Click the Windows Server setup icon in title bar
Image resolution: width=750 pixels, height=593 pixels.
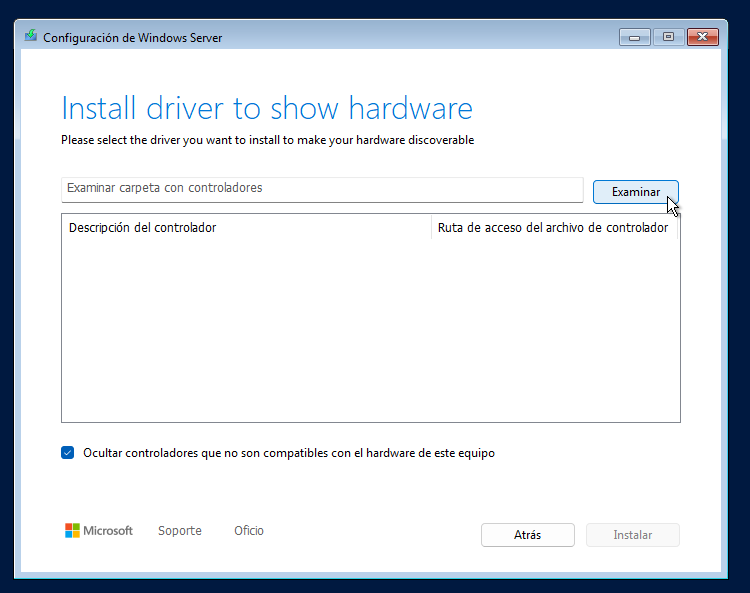coord(31,37)
